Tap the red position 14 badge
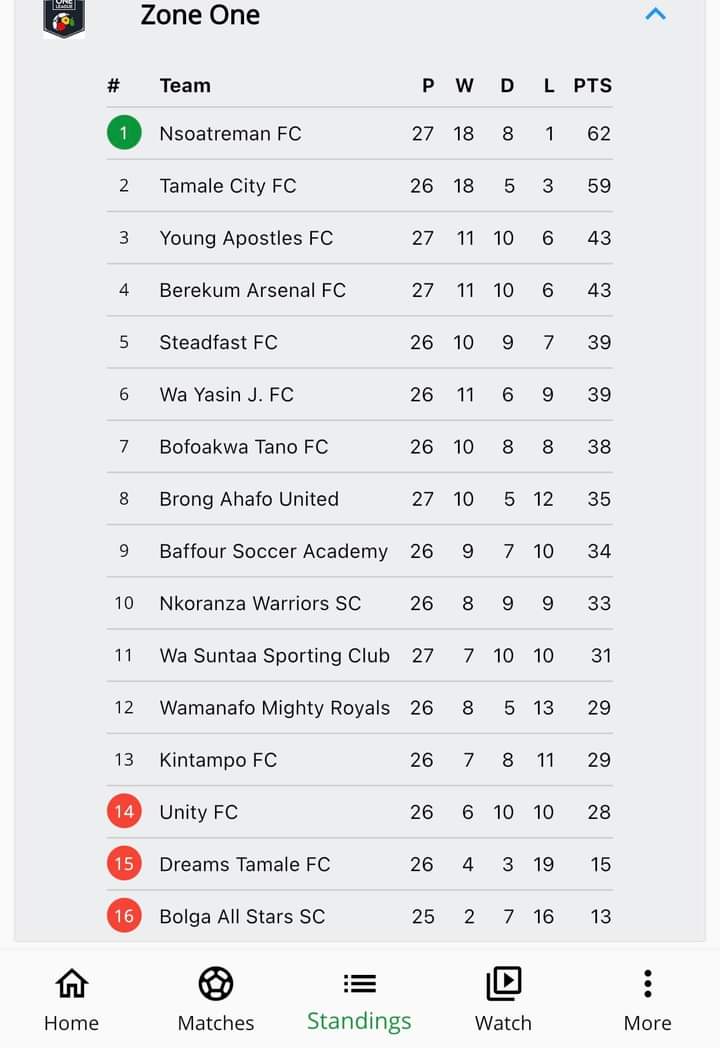The image size is (720, 1048). [124, 811]
